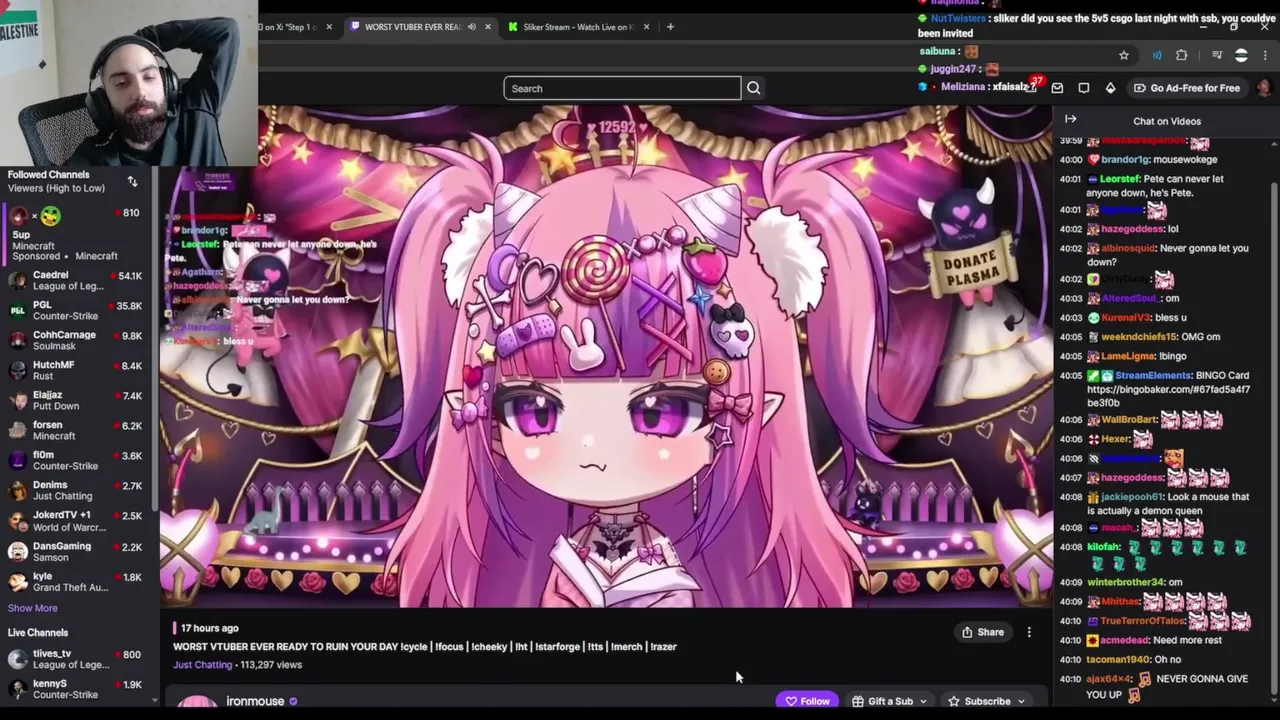Image resolution: width=1280 pixels, height=720 pixels.
Task: Open forsen Minecraft channel
Action: (75, 431)
